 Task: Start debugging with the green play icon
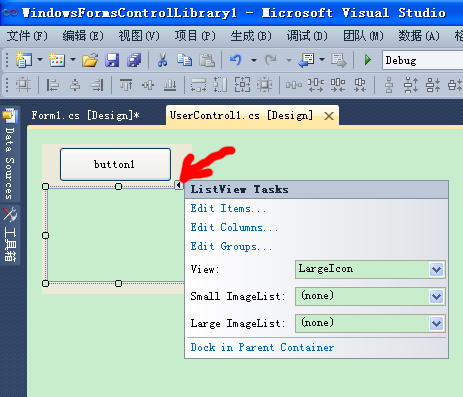tap(368, 60)
